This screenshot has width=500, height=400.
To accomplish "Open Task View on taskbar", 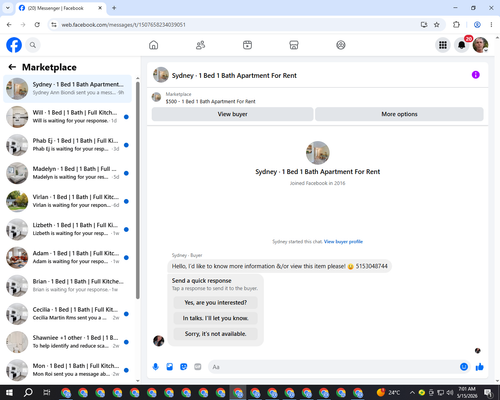I will point(47,392).
